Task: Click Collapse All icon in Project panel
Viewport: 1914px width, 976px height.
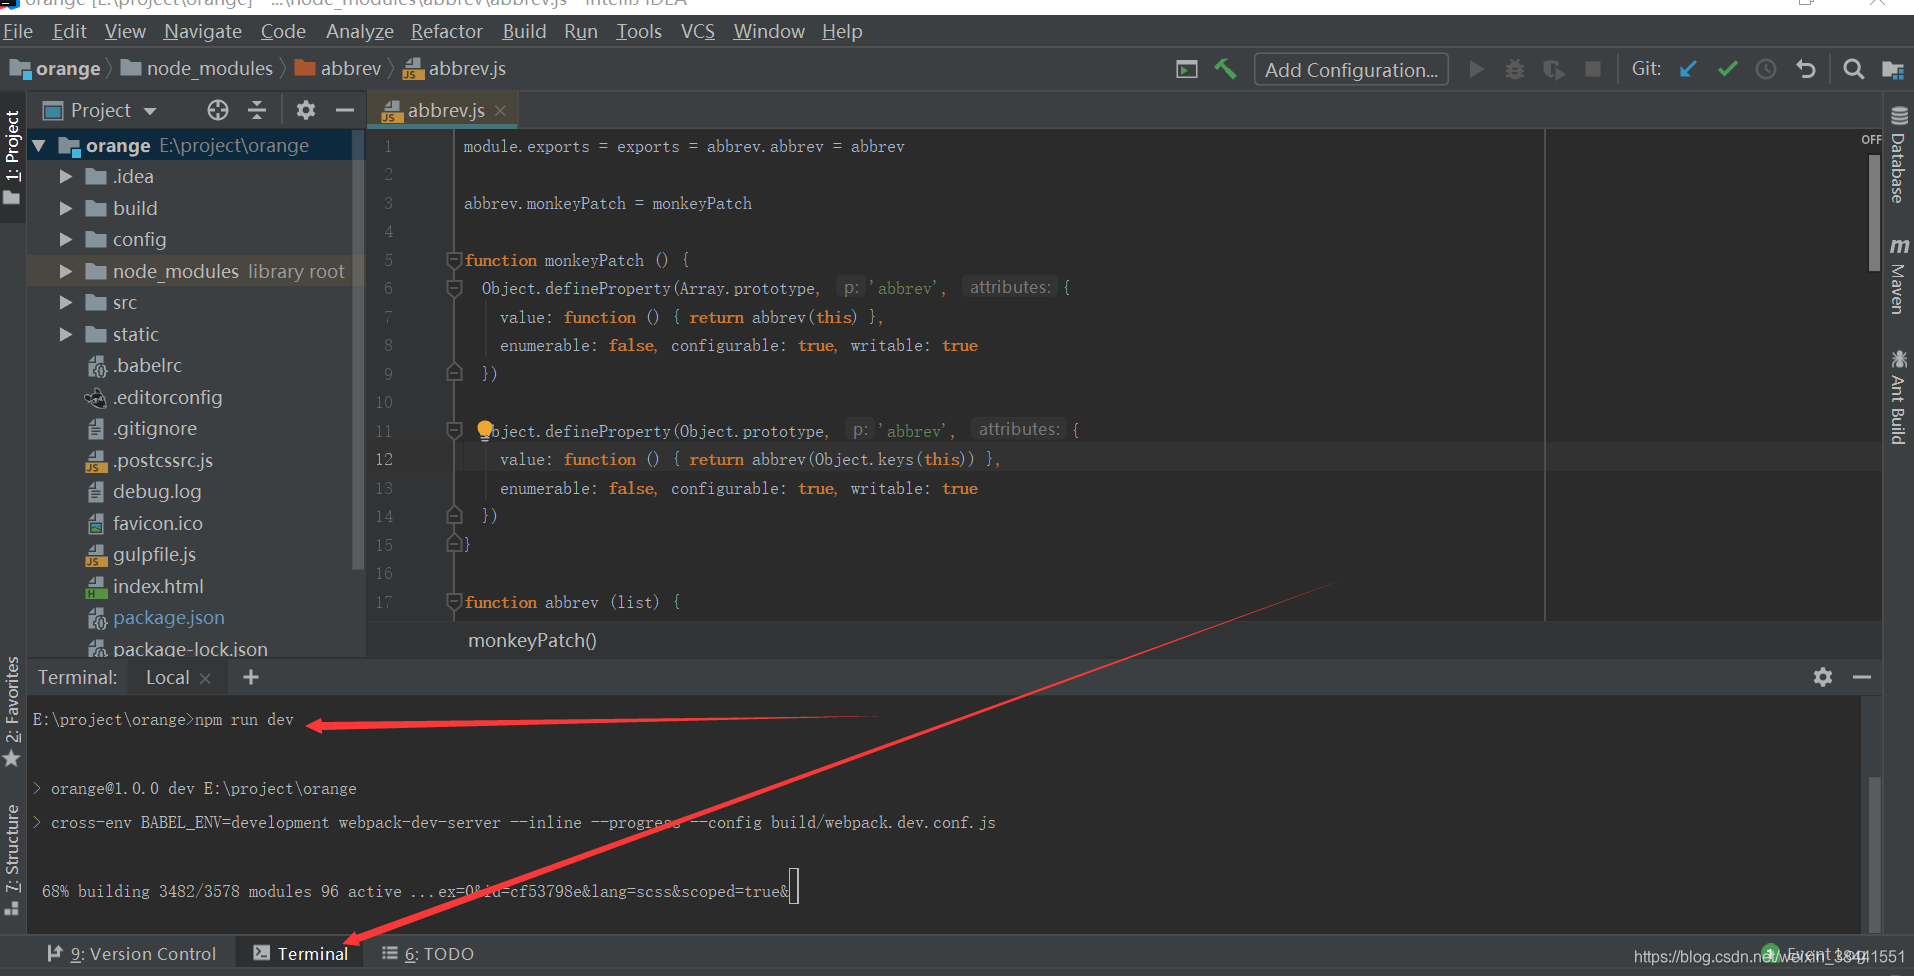Action: (257, 110)
